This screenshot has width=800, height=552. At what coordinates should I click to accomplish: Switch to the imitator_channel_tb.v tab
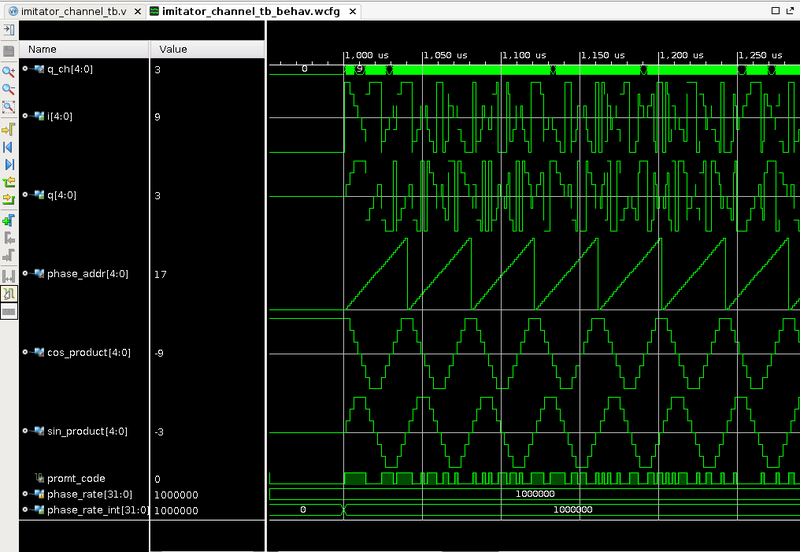(72, 11)
